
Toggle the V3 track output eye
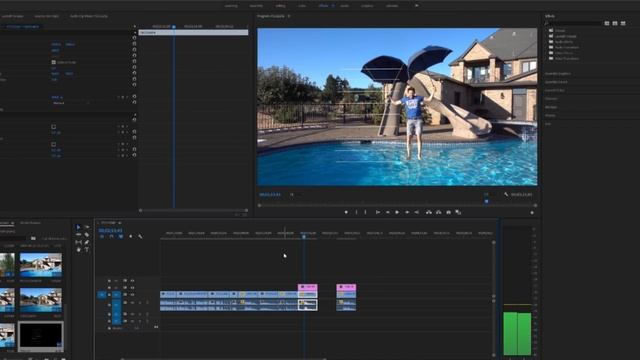pos(132,281)
